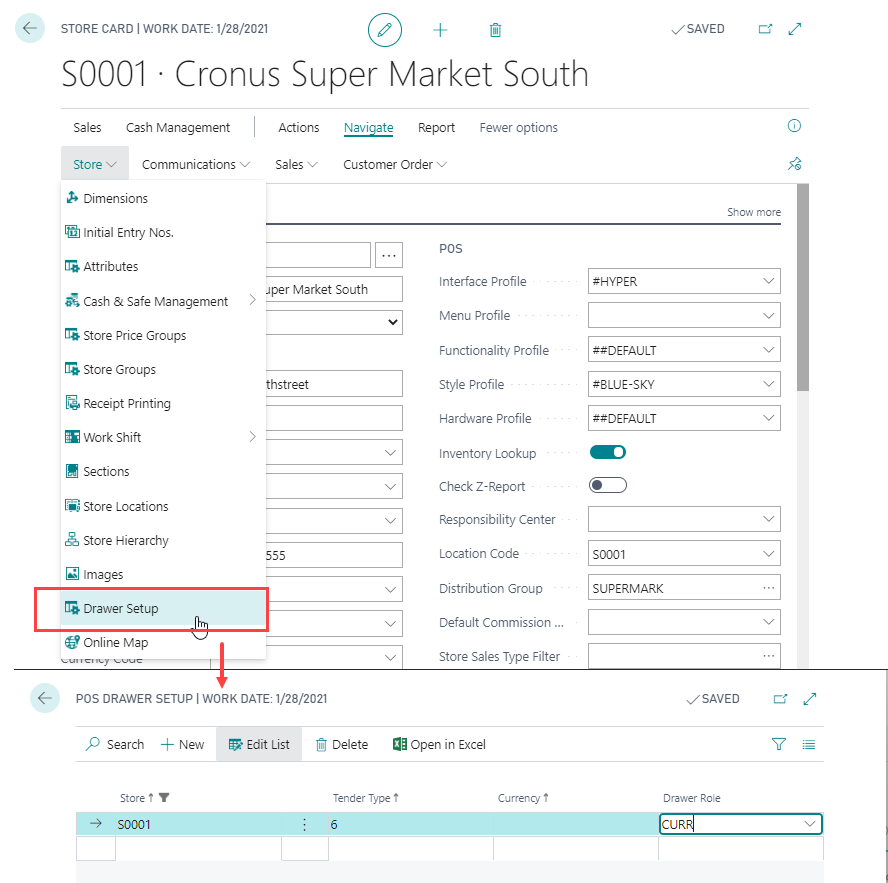Open the Location Code dropdown
The image size is (888, 883).
point(768,553)
